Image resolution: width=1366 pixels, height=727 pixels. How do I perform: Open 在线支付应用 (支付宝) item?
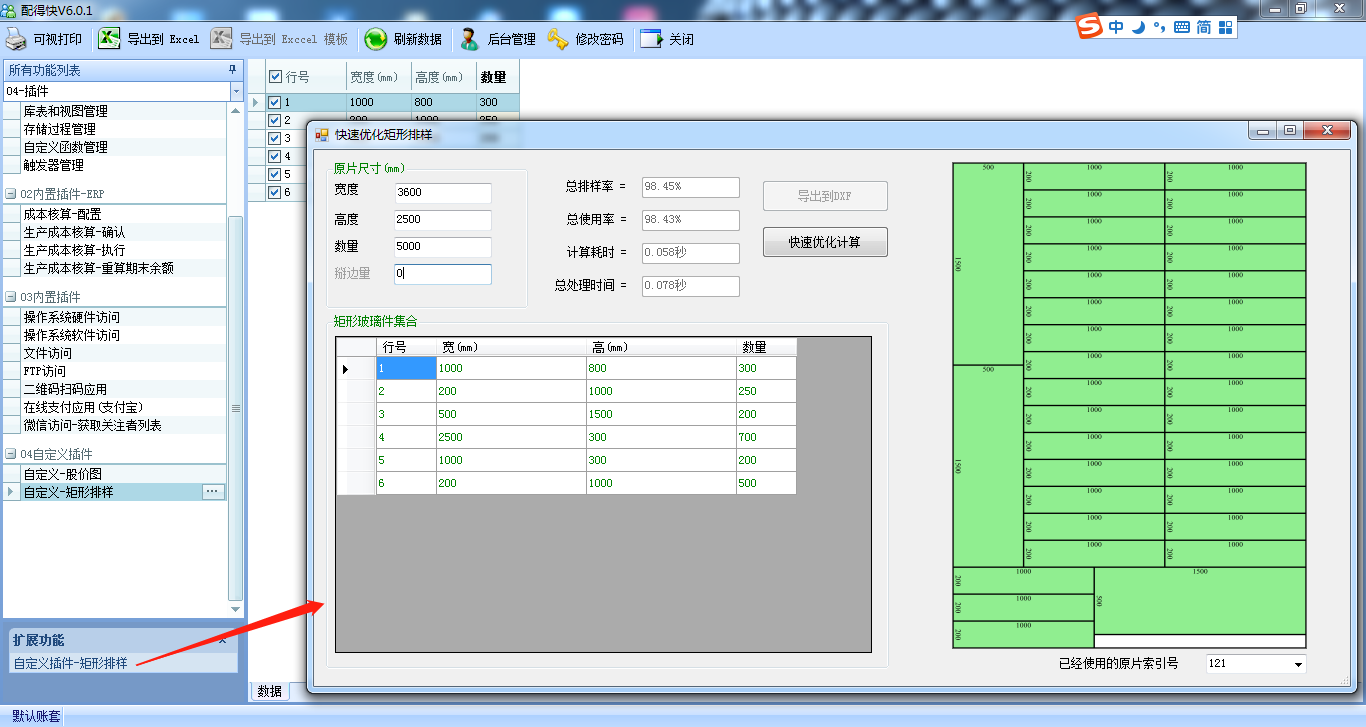coord(84,407)
